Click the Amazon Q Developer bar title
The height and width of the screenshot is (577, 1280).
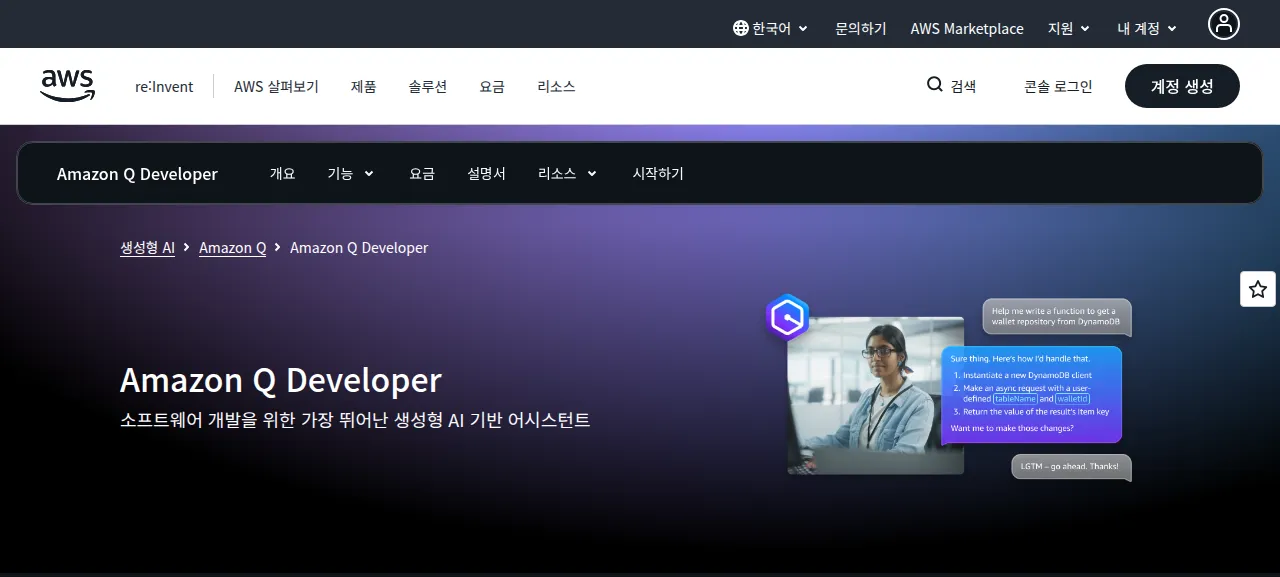tap(137, 174)
